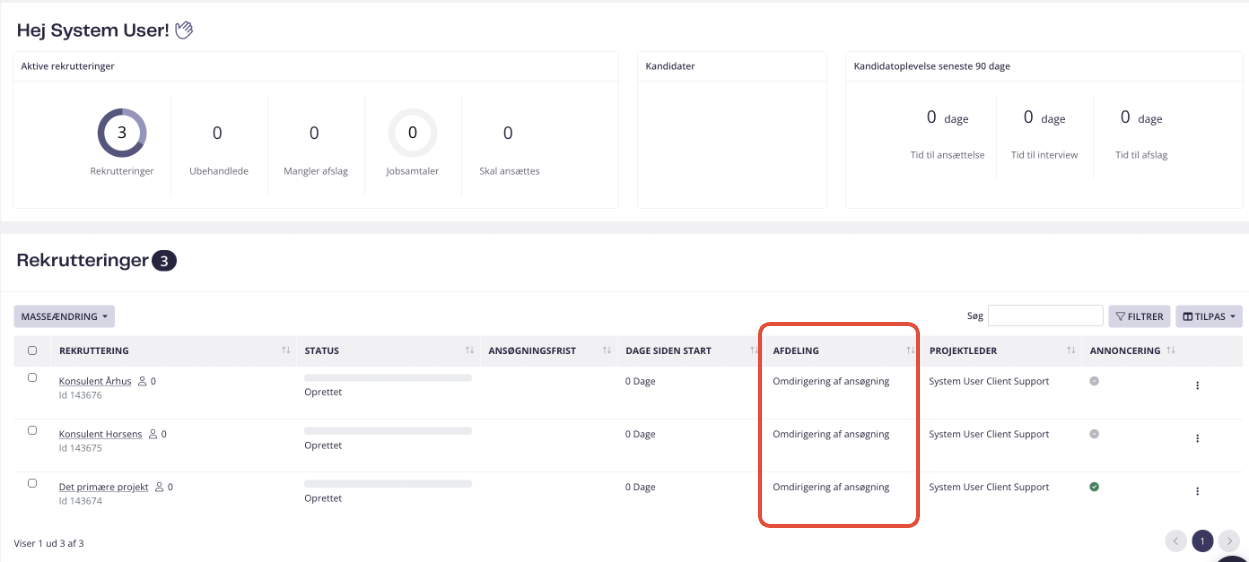Click progress bar for Det primære projekt status
The image size is (1249, 562).
pyautogui.click(x=388, y=484)
